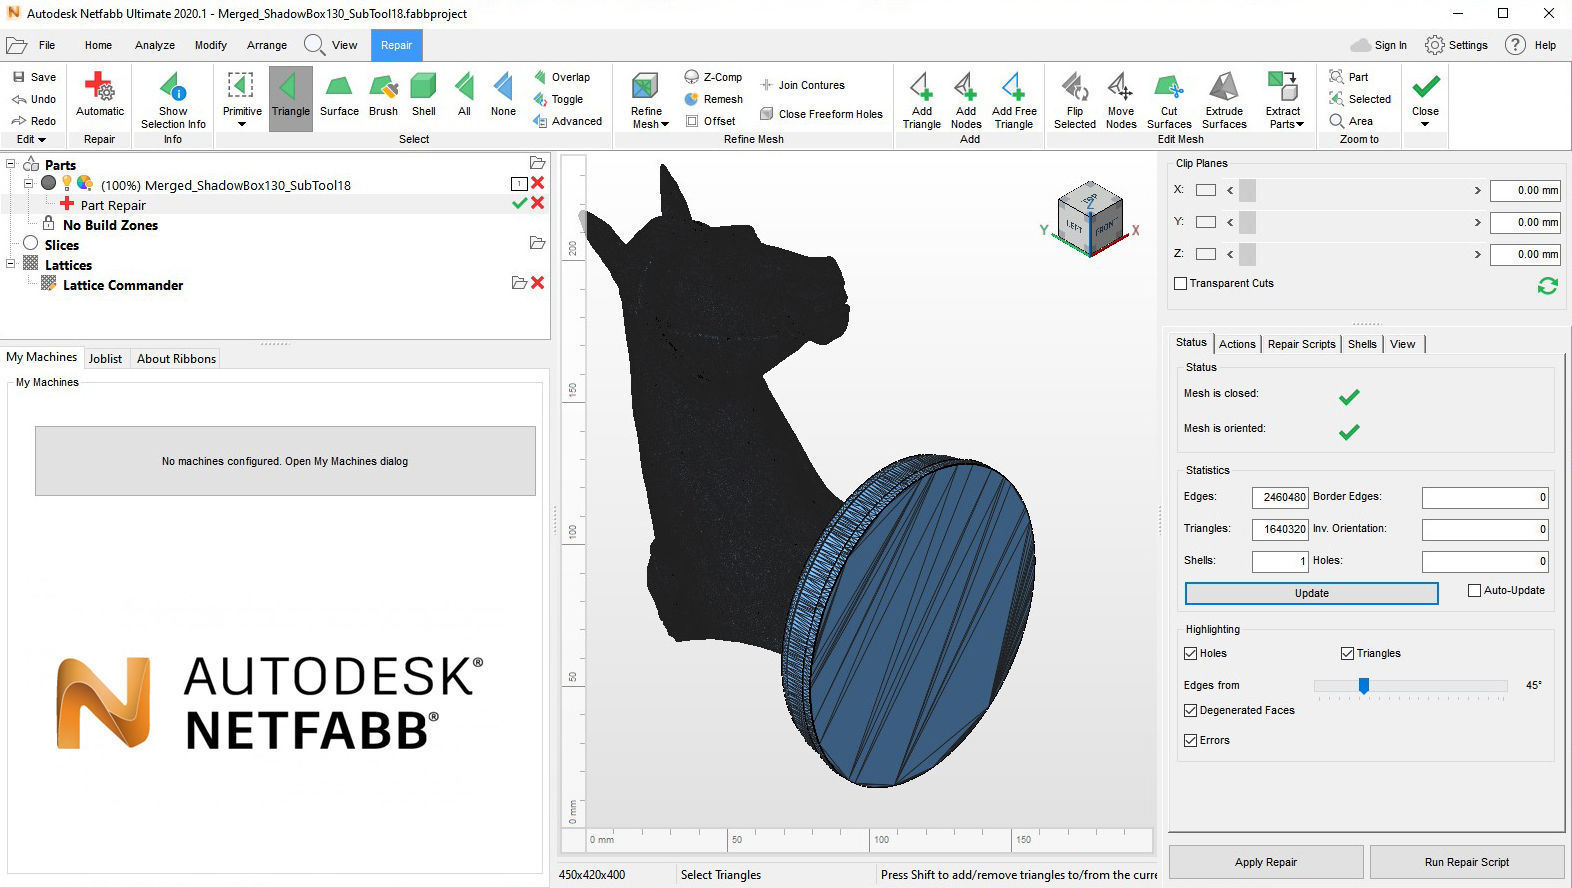Image resolution: width=1572 pixels, height=888 pixels.
Task: Activate Move Nodes tool
Action: point(1121,100)
